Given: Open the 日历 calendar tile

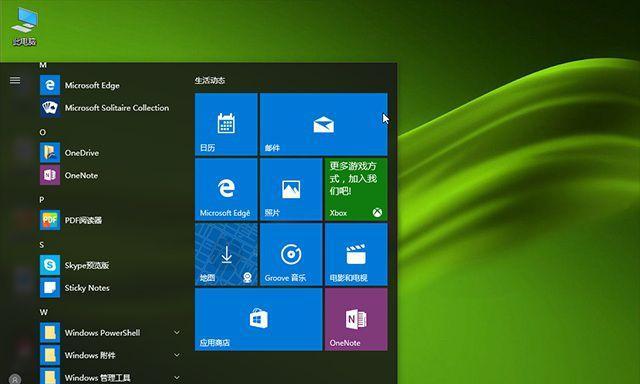Looking at the screenshot, I should (x=226, y=124).
